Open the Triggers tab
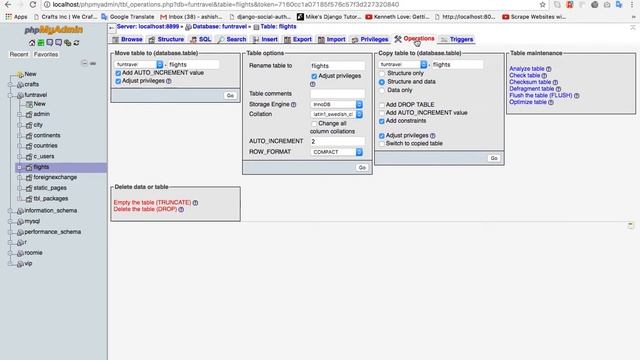 (457, 40)
